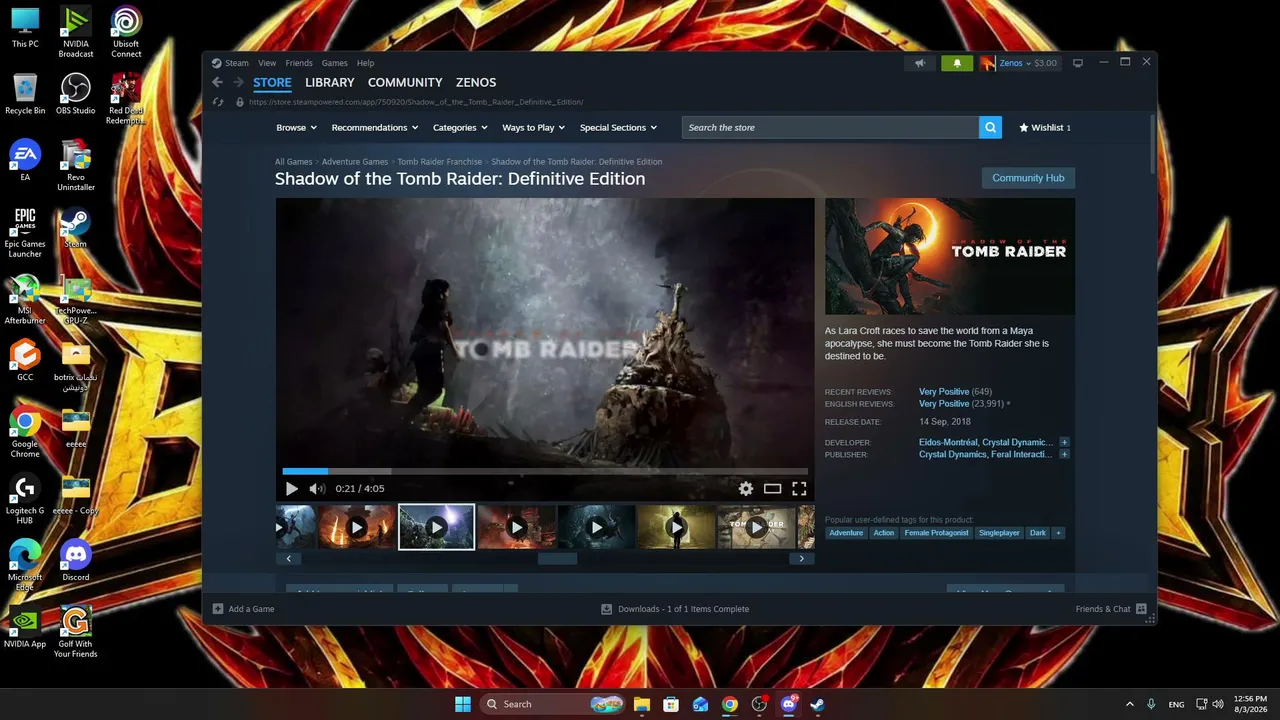Open File Explorer from the taskbar
Image resolution: width=1280 pixels, height=720 pixels.
click(641, 704)
